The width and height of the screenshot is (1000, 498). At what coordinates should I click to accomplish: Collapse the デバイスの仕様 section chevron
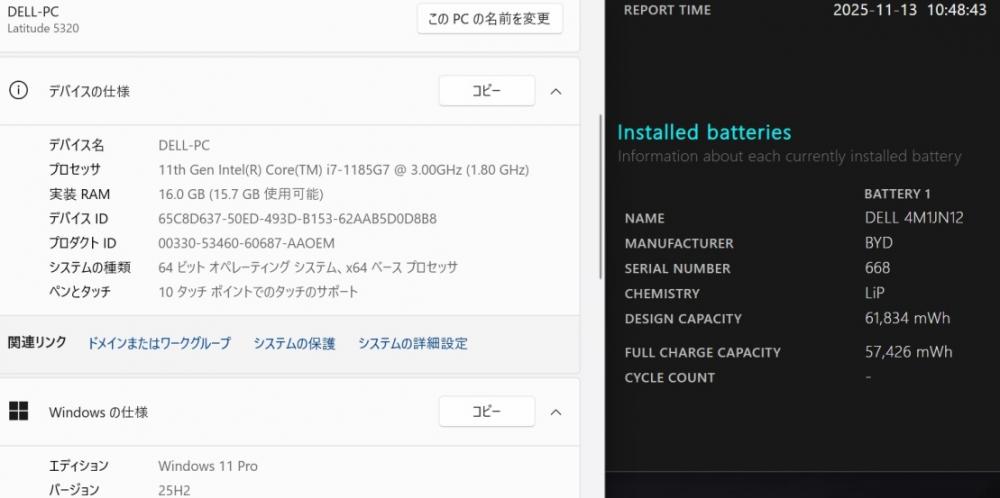[555, 91]
